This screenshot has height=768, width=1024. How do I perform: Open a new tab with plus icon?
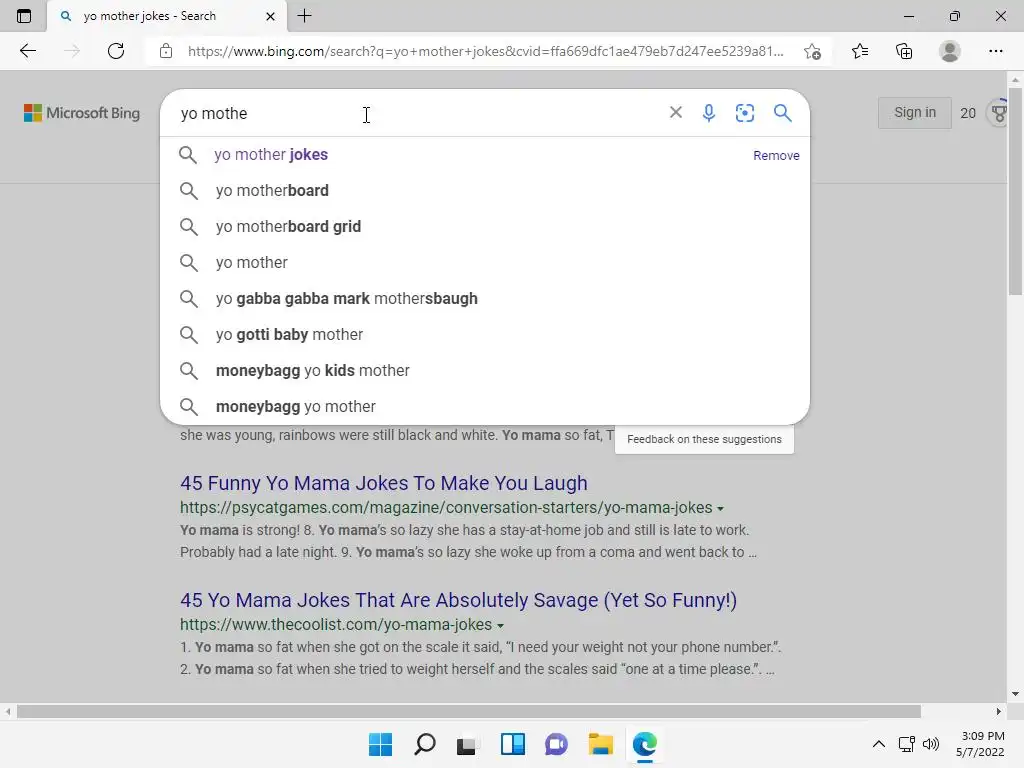tap(304, 16)
